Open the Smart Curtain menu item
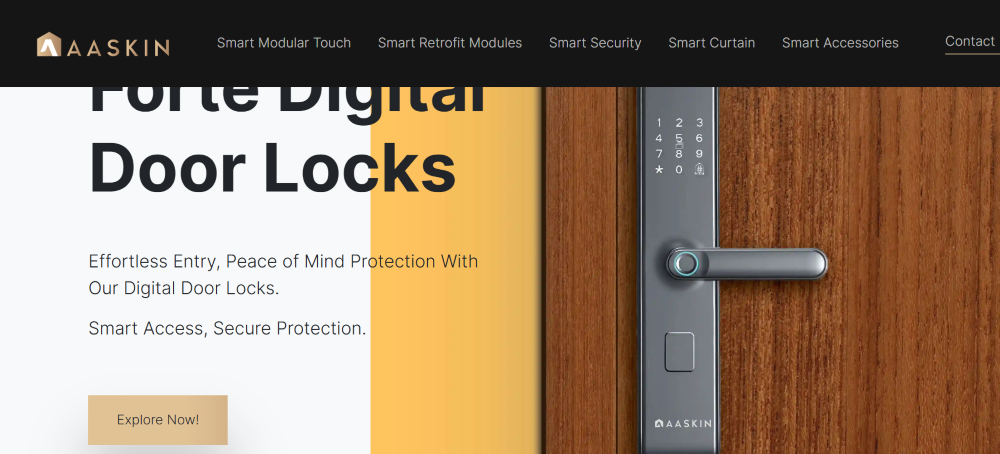 711,43
